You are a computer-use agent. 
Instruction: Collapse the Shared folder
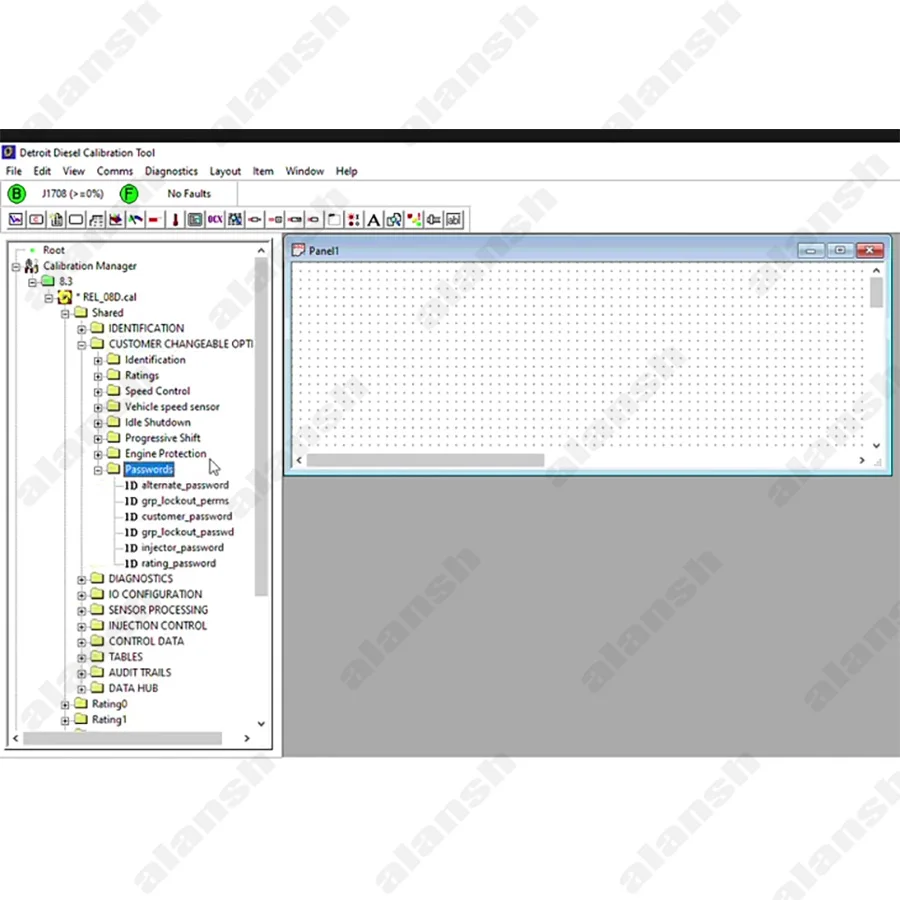65,314
